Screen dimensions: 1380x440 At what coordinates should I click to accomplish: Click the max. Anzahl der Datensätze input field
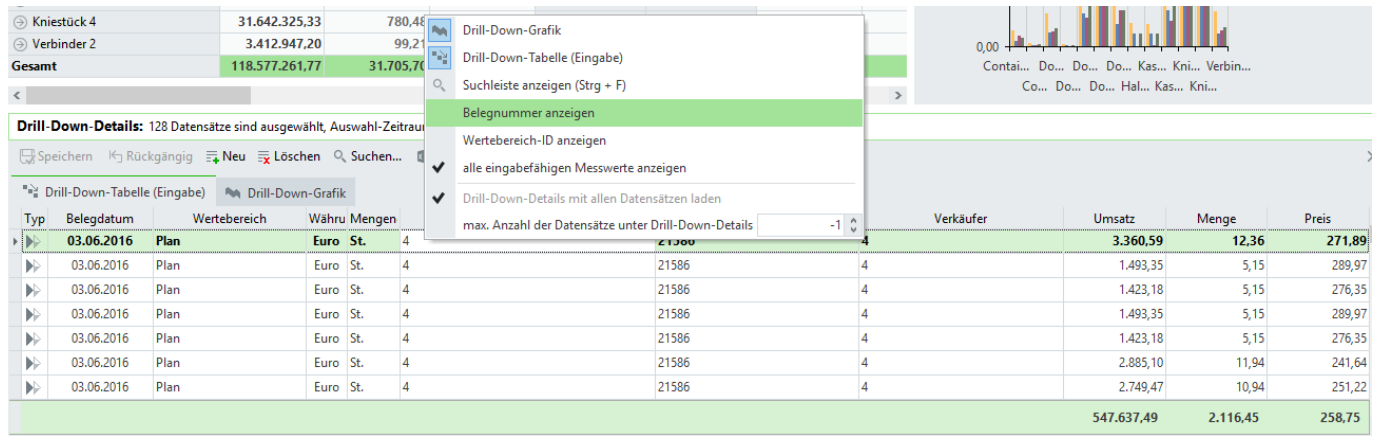[x=800, y=226]
